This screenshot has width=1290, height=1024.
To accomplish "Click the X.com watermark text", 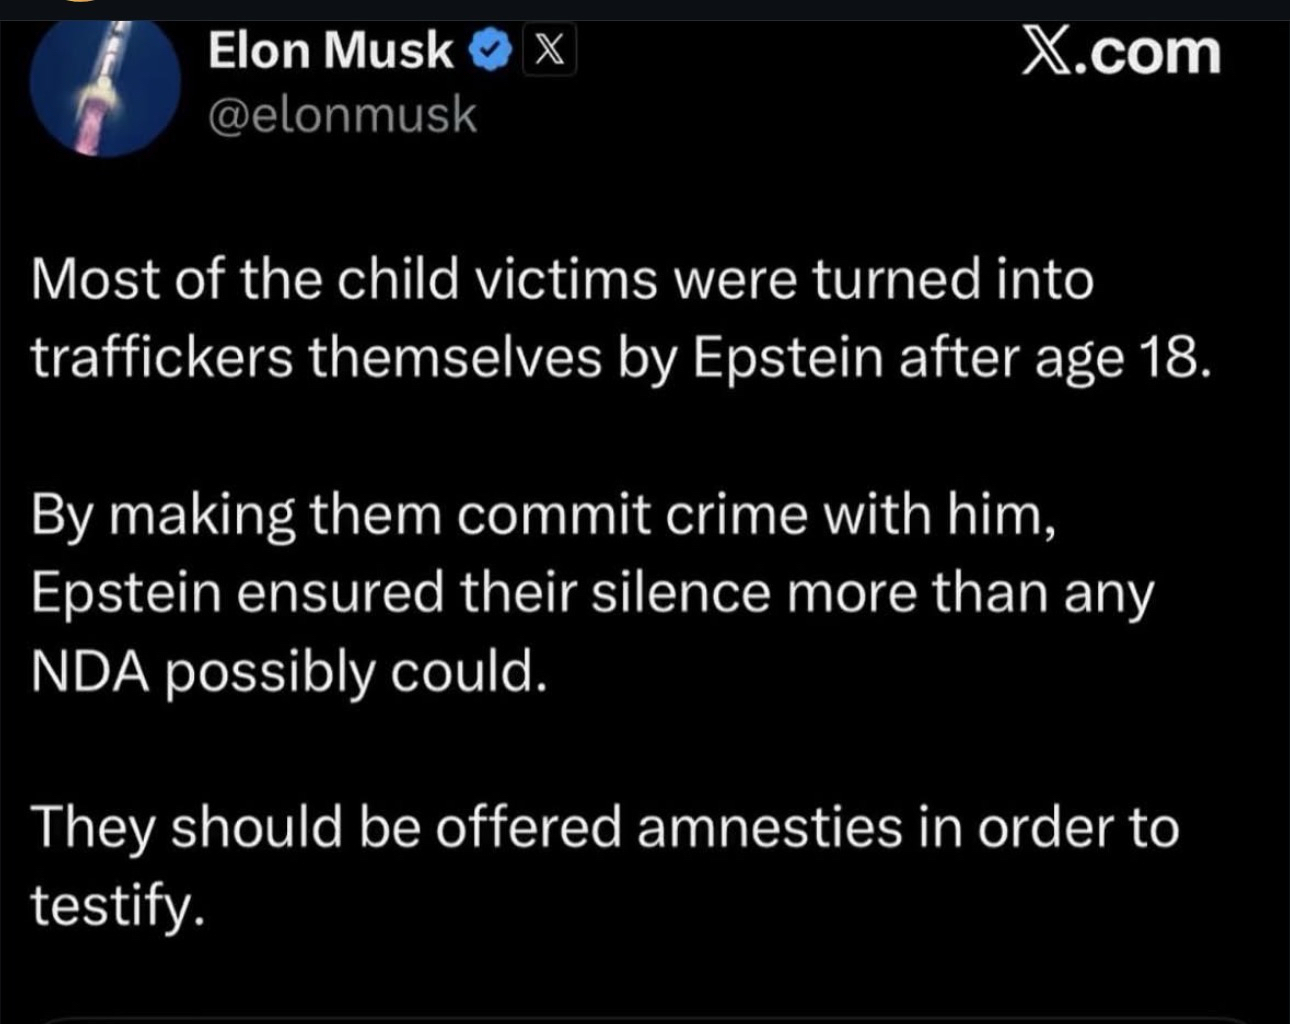I will 1121,52.
